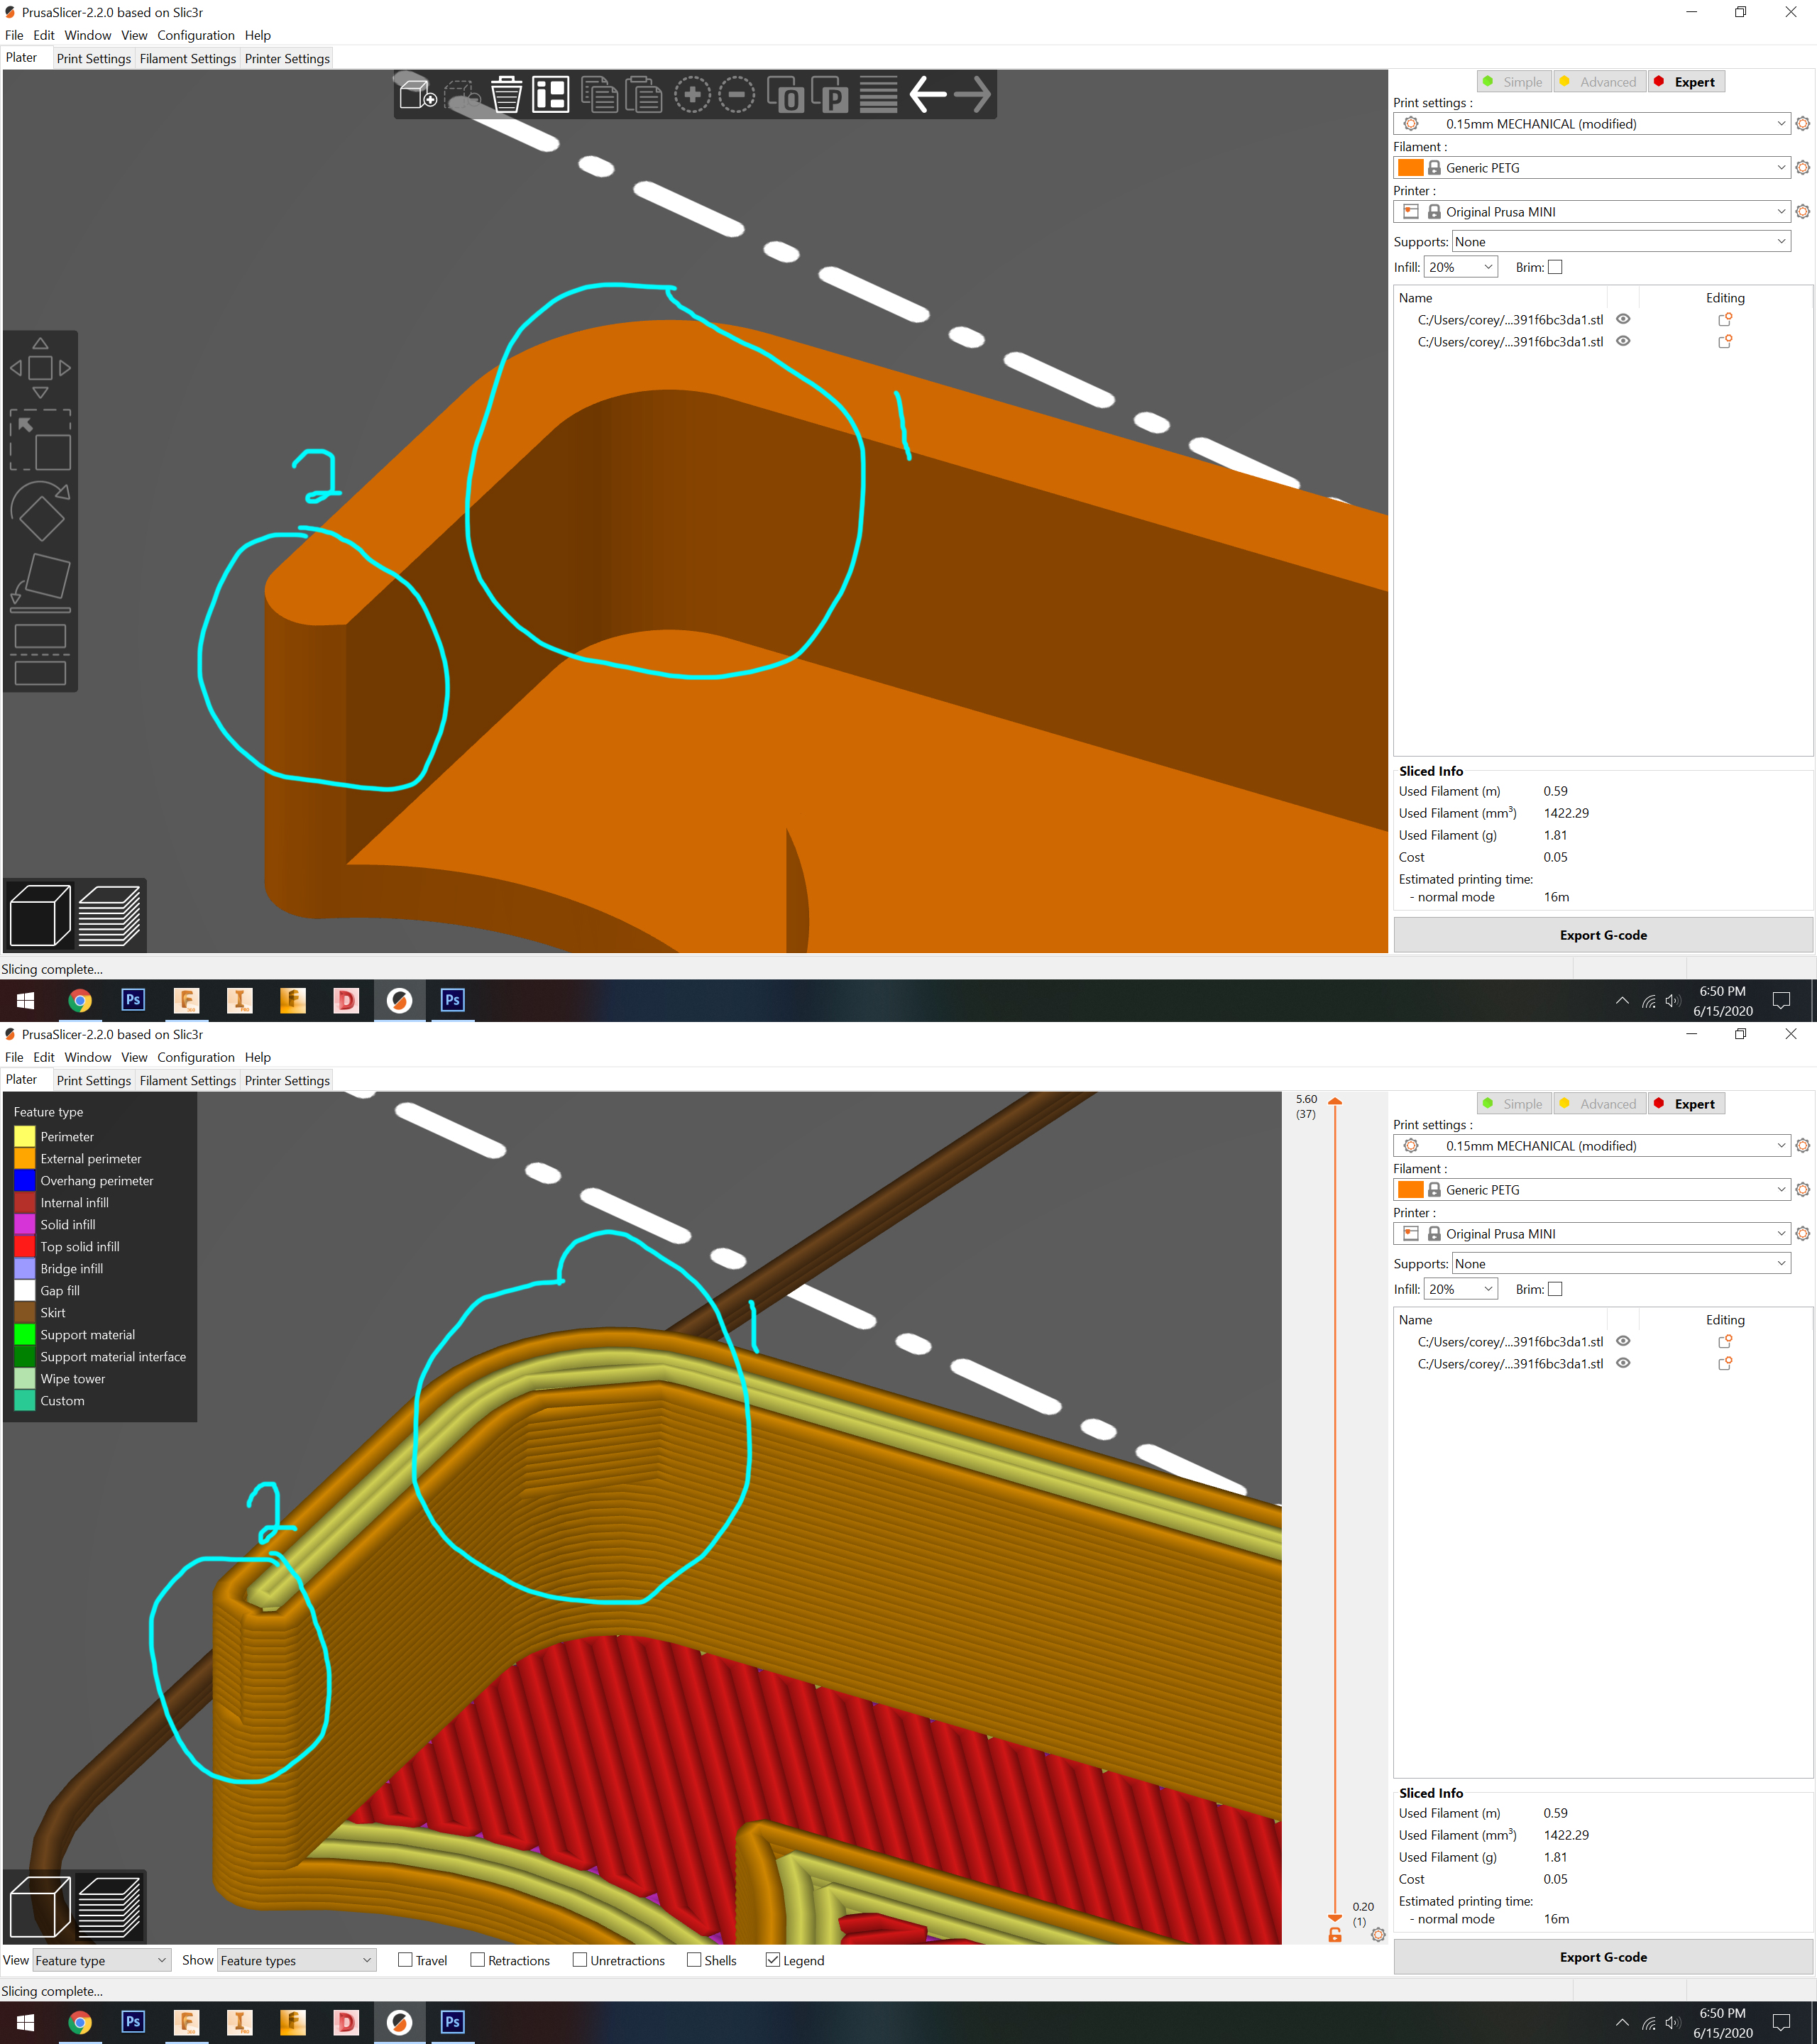Image resolution: width=1817 pixels, height=2044 pixels.
Task: Select the Scale gizmo tool
Action: coord(40,439)
